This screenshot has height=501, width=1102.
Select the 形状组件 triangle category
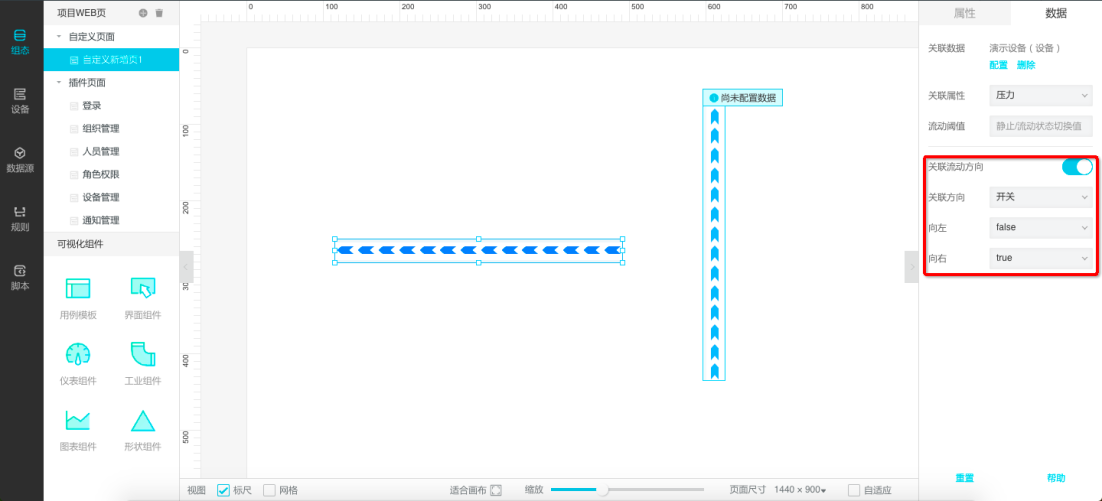point(143,430)
